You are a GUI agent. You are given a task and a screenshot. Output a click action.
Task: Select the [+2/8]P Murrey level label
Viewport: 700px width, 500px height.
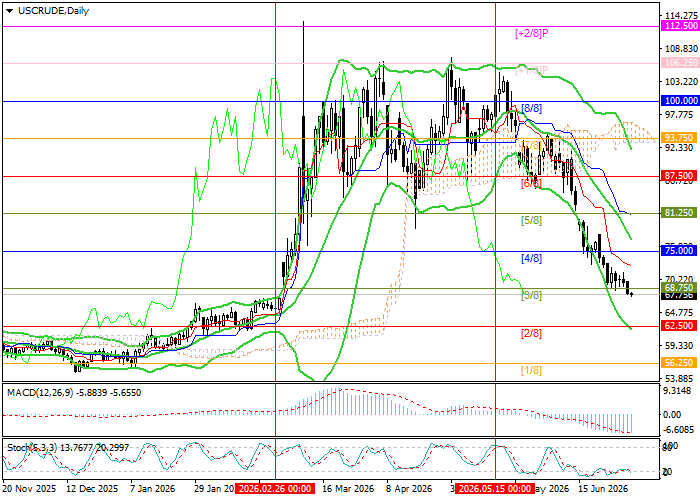[x=531, y=33]
